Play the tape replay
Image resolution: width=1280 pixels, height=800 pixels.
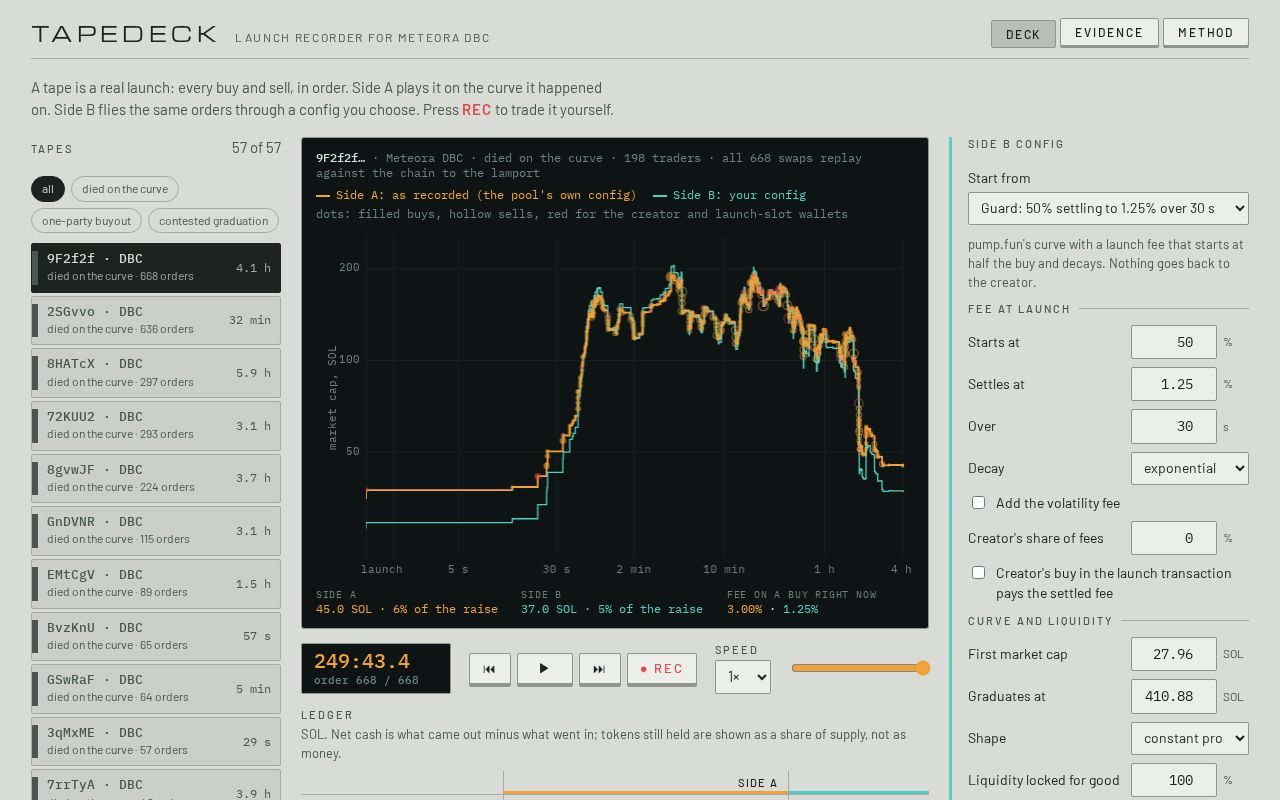(544, 669)
